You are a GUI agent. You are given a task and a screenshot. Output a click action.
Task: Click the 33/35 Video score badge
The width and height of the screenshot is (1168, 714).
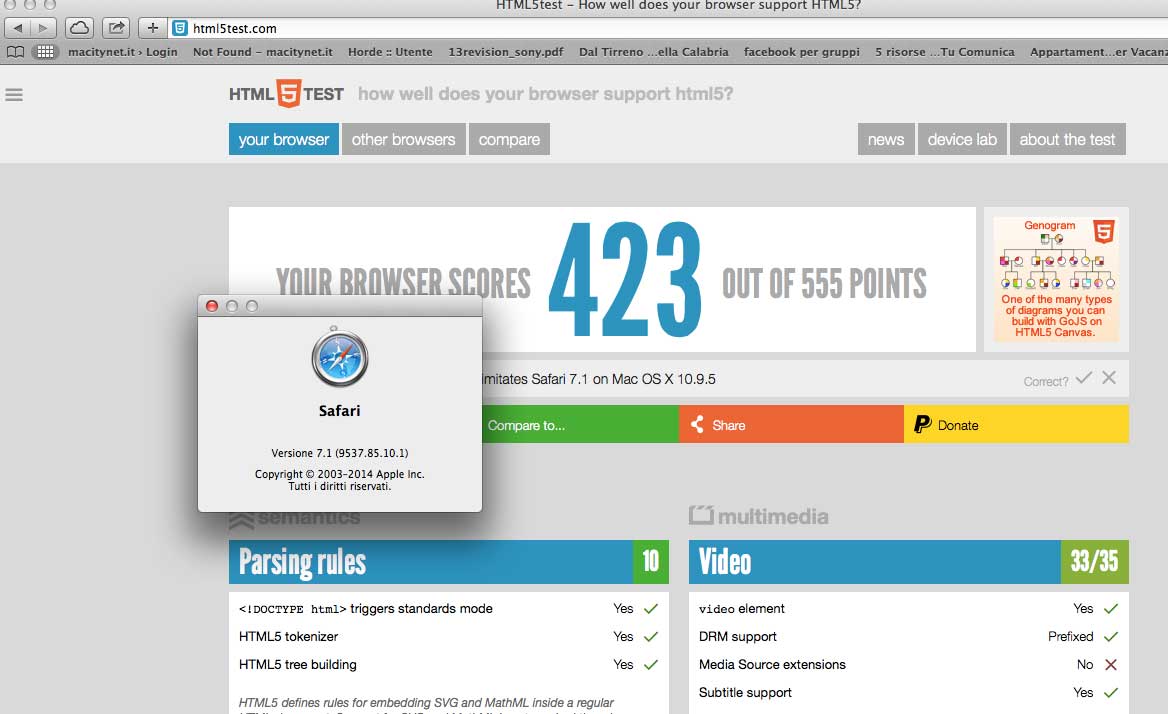(x=1094, y=562)
